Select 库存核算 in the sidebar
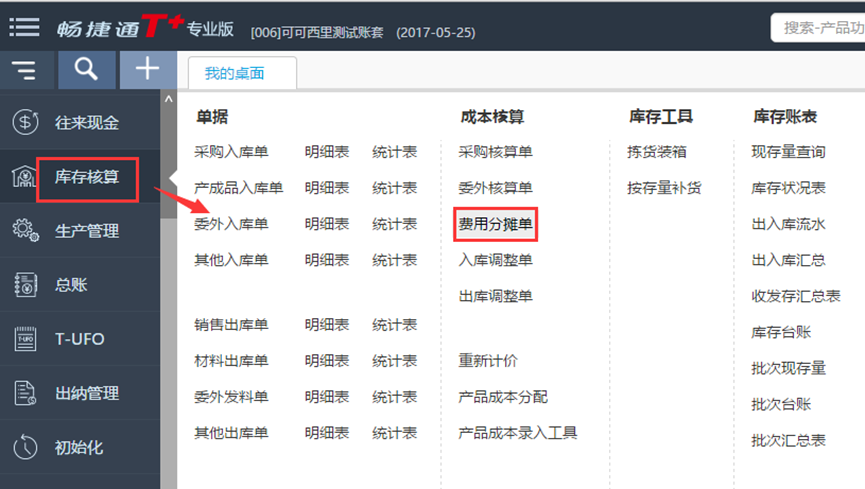This screenshot has height=489, width=865. click(87, 177)
